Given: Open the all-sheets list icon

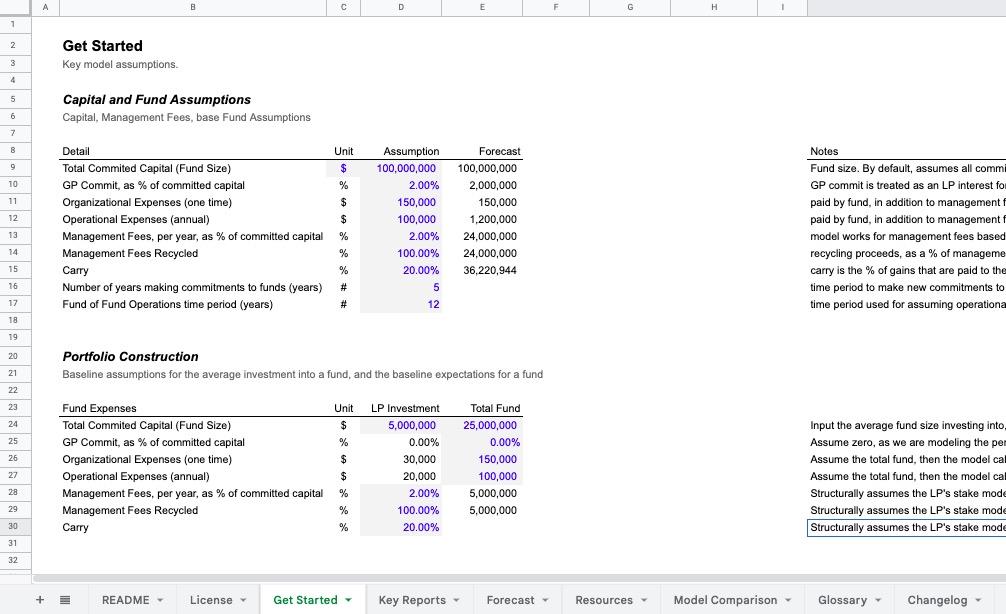Looking at the screenshot, I should [x=67, y=599].
